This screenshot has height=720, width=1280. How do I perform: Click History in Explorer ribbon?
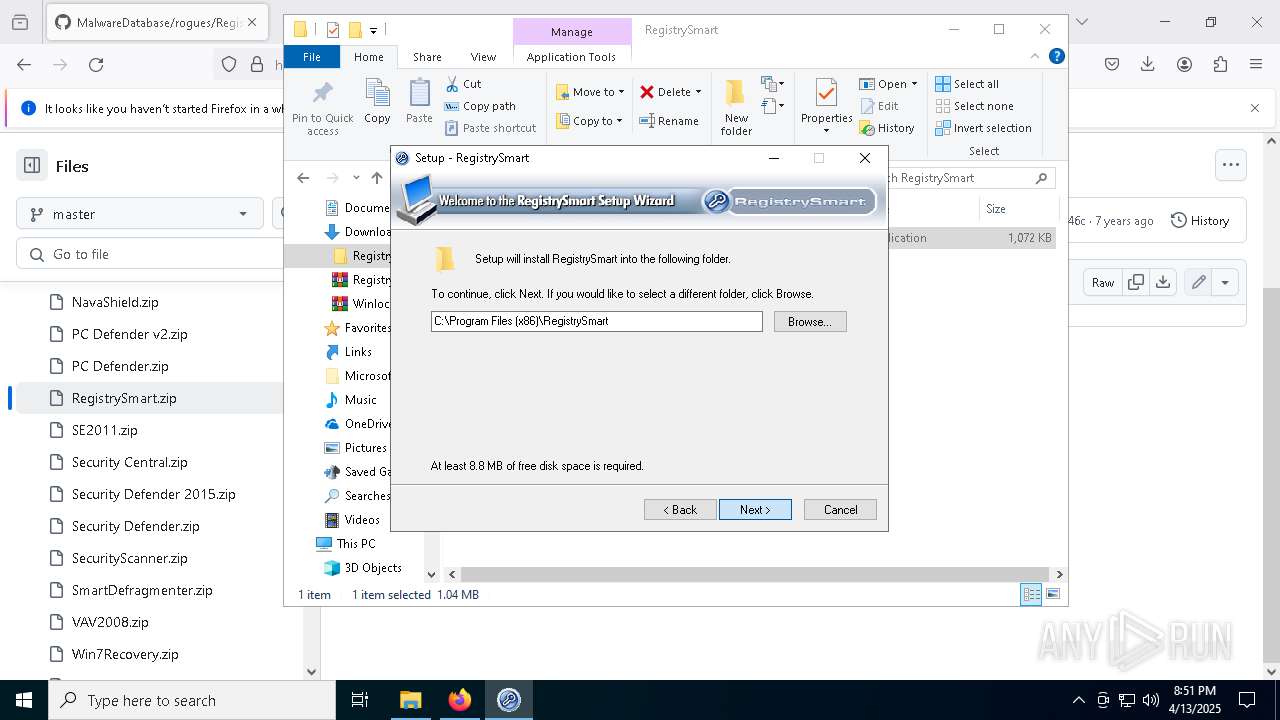(x=887, y=128)
